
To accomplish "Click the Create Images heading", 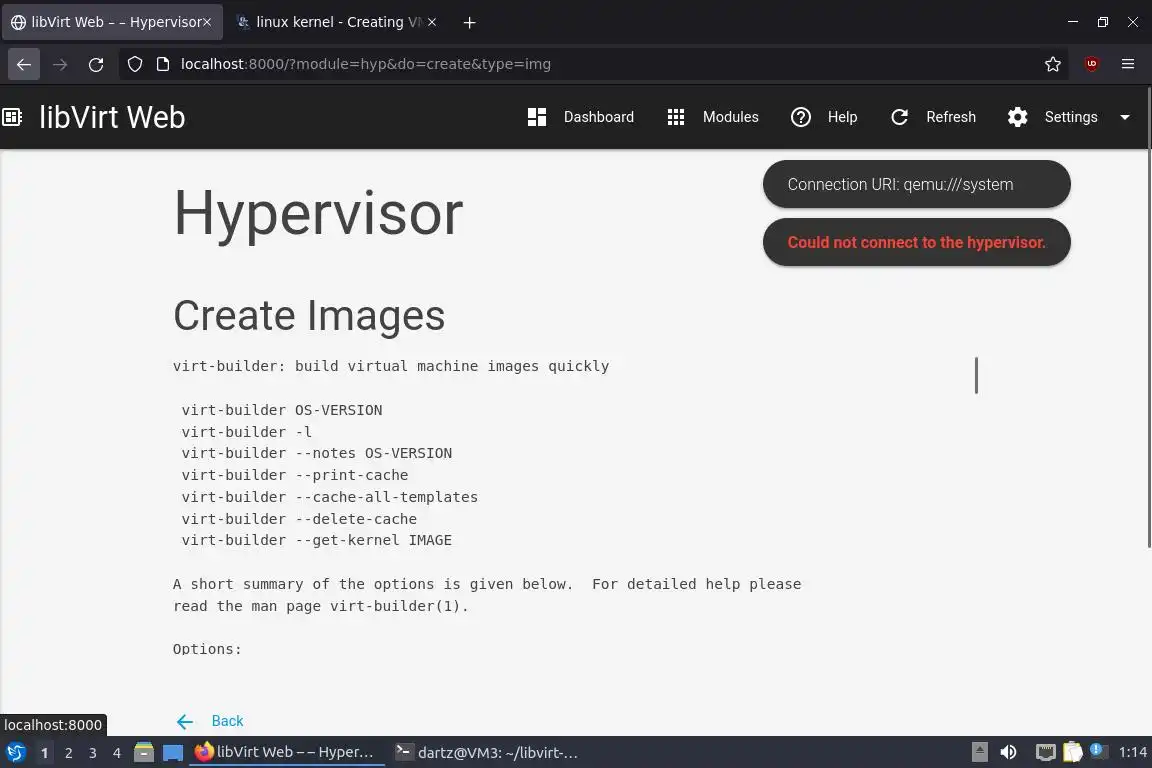I will click(309, 315).
